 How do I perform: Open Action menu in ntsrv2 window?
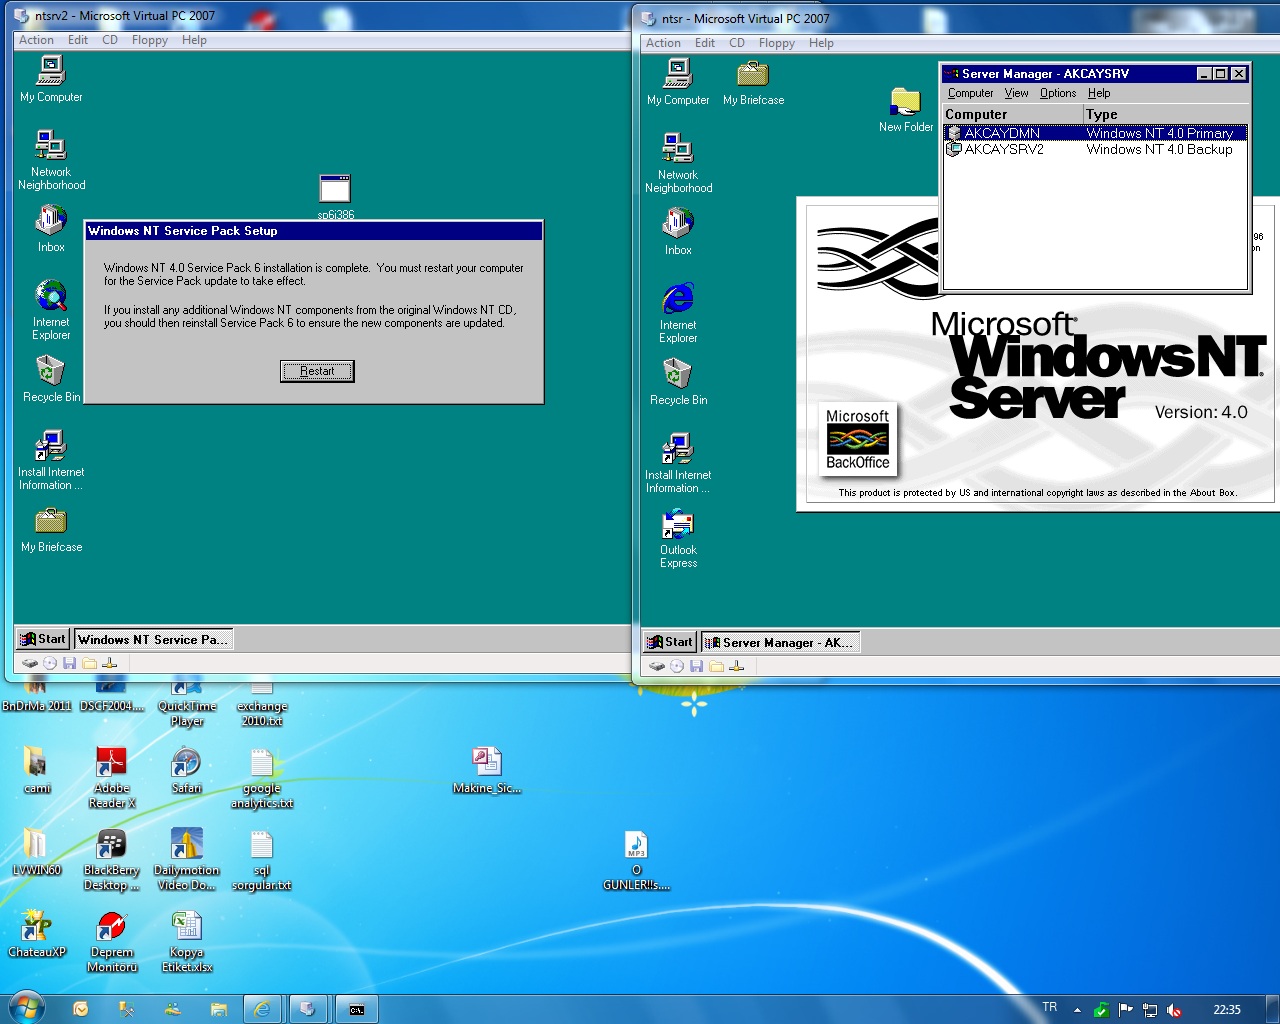[x=36, y=40]
